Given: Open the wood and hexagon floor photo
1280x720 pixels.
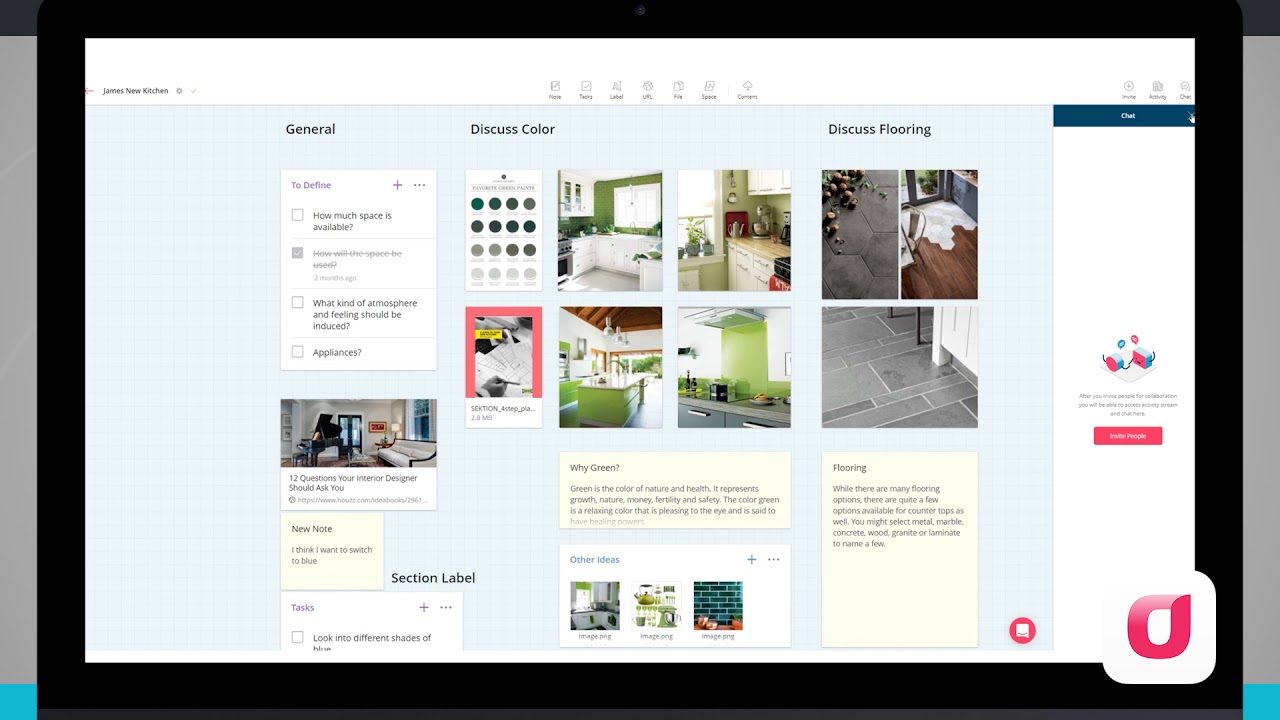Looking at the screenshot, I should [939, 234].
